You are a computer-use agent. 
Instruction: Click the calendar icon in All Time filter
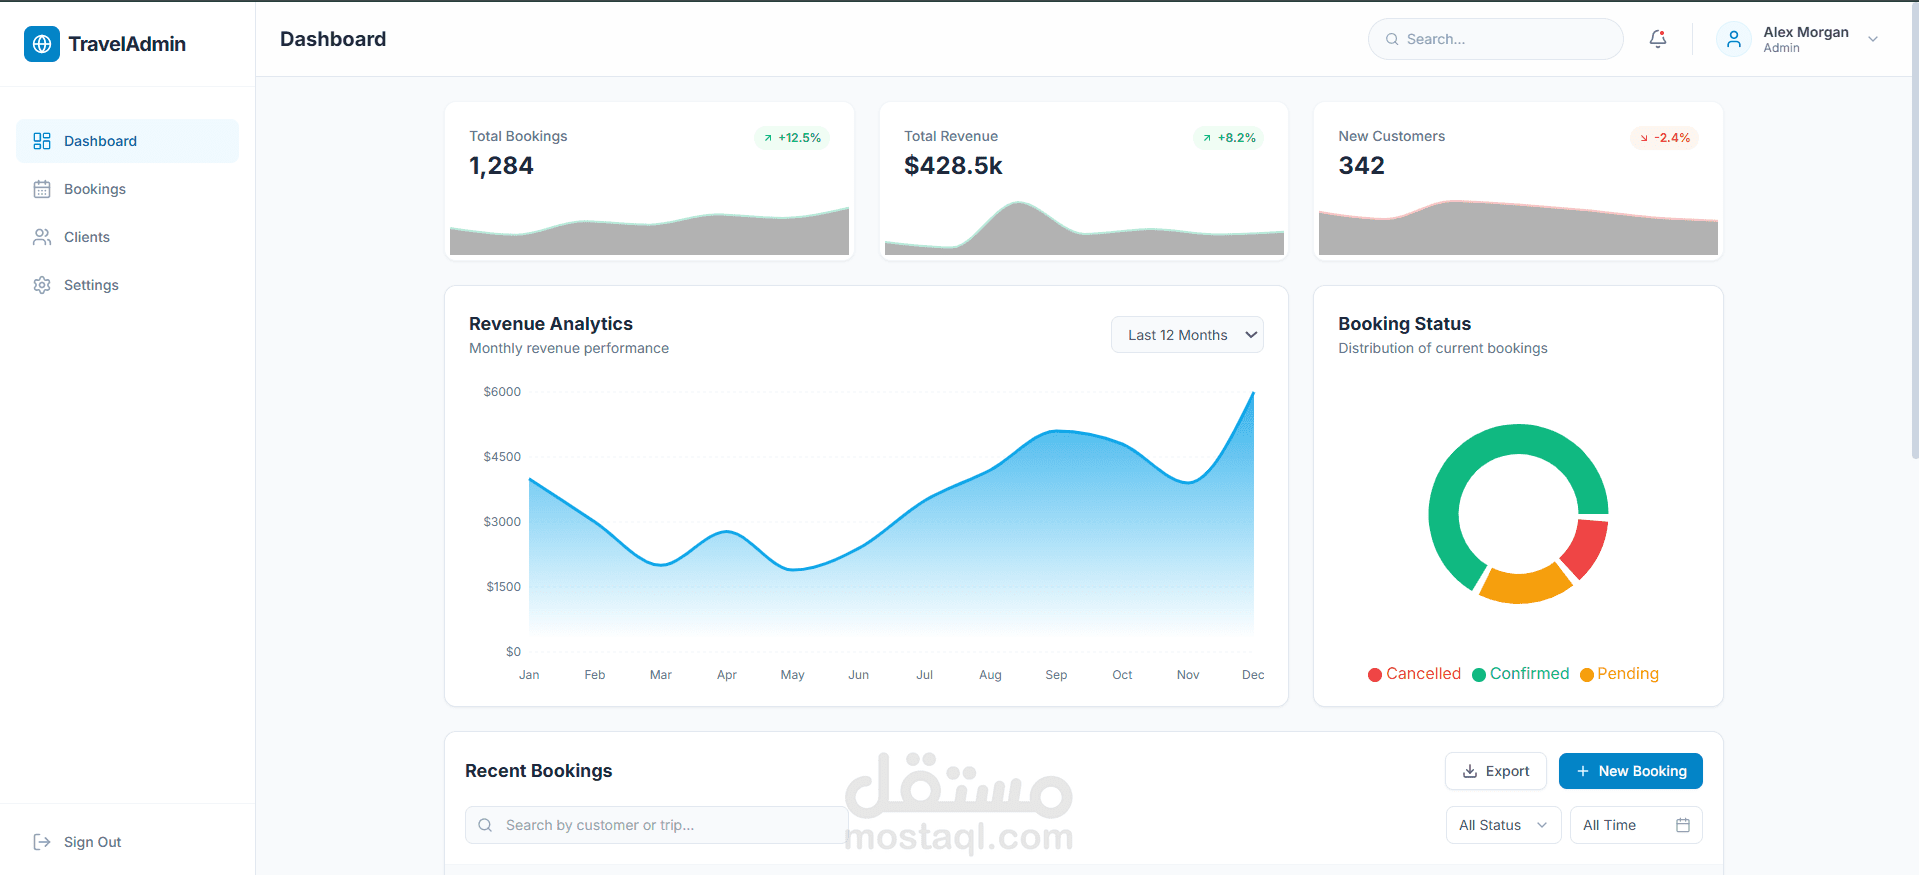coord(1683,825)
